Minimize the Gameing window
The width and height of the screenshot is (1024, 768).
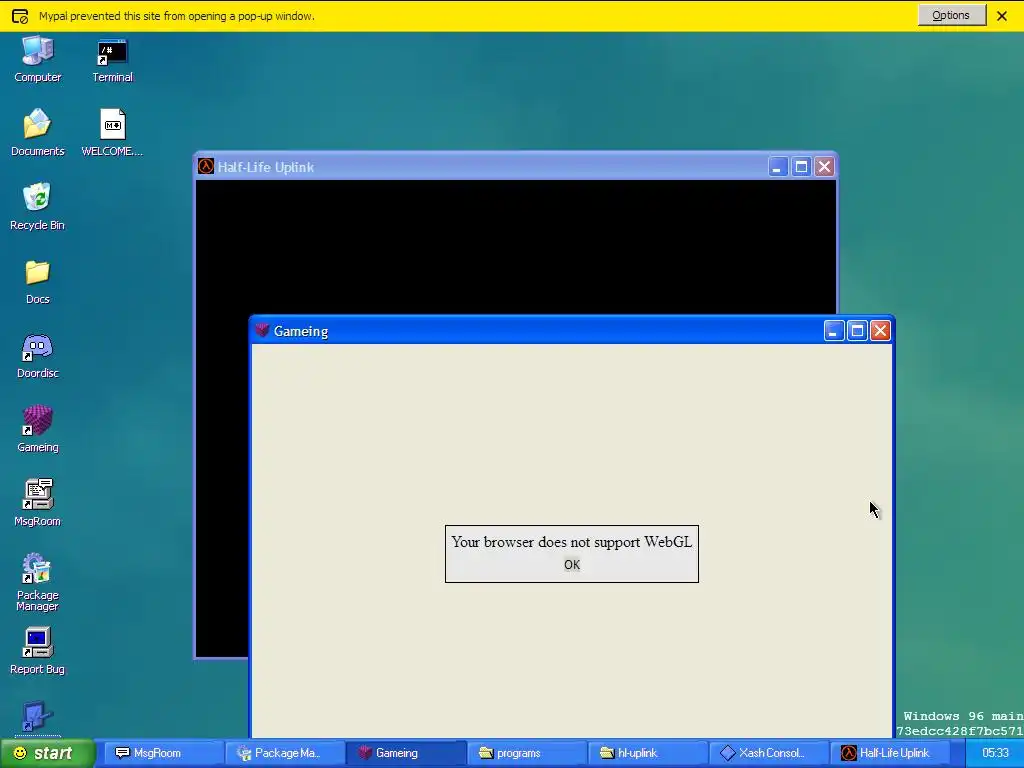(x=833, y=331)
